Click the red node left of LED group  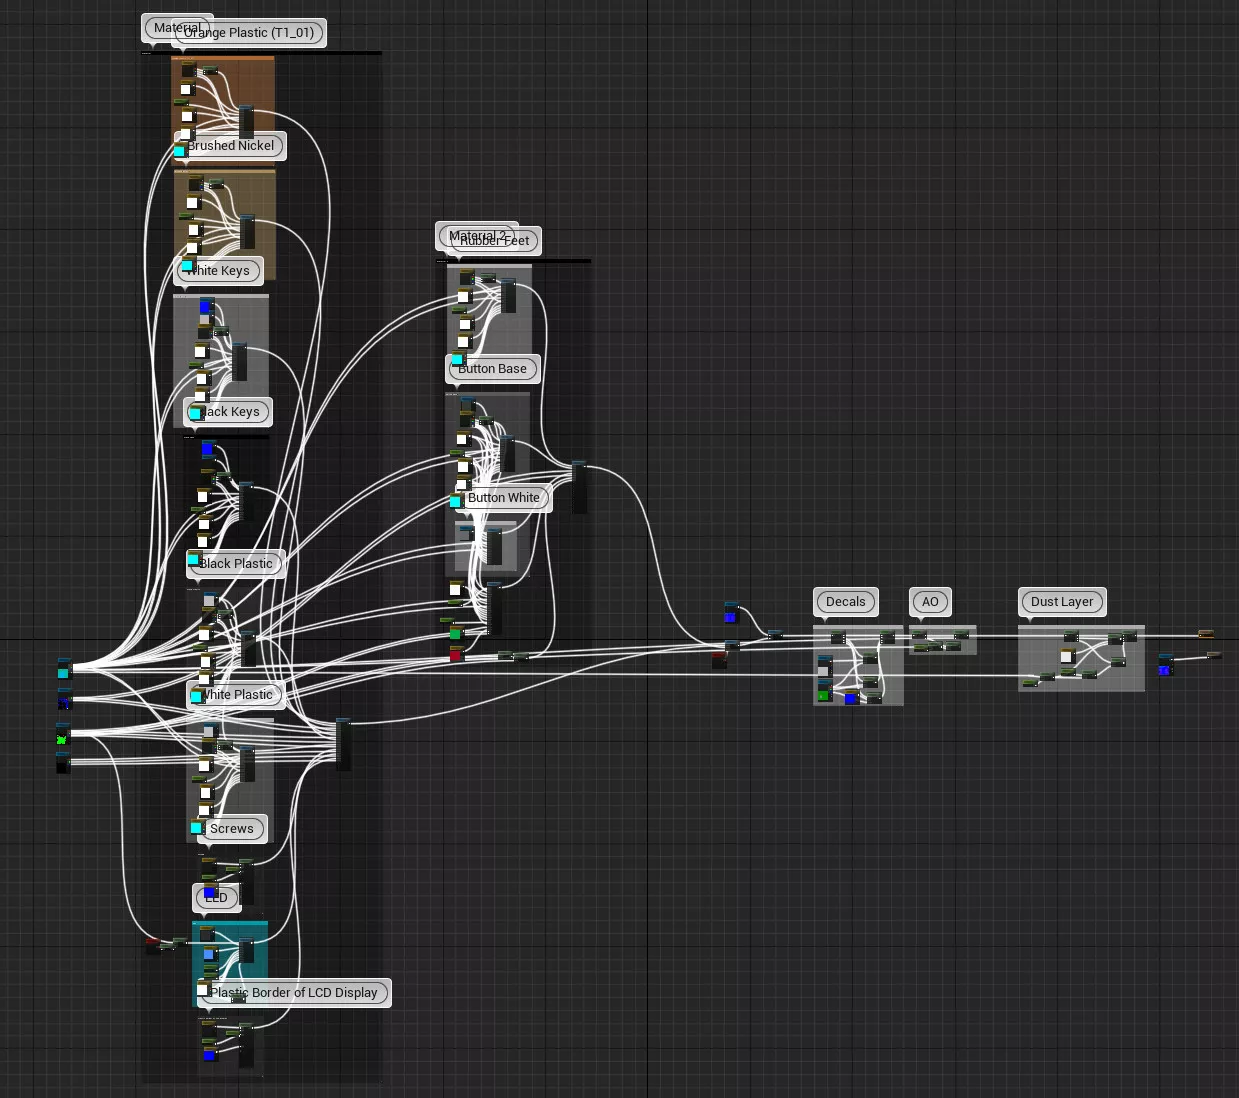(152, 944)
